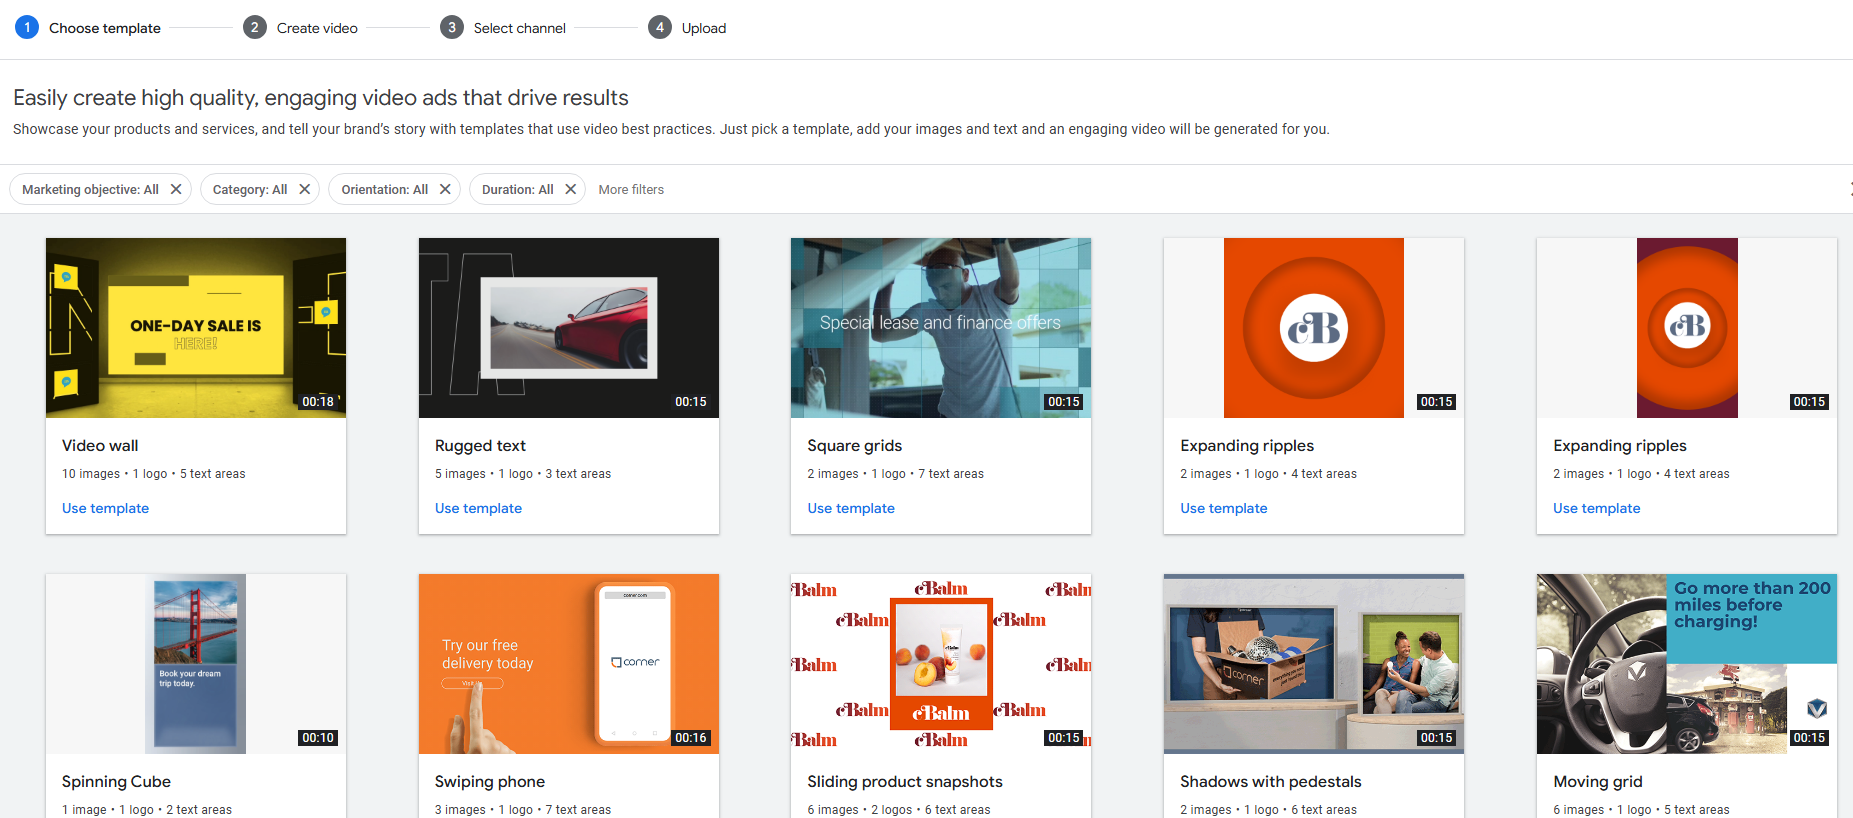Click "2 images · 1 logo · 7 text areas" details
The width and height of the screenshot is (1853, 818).
coord(896,474)
